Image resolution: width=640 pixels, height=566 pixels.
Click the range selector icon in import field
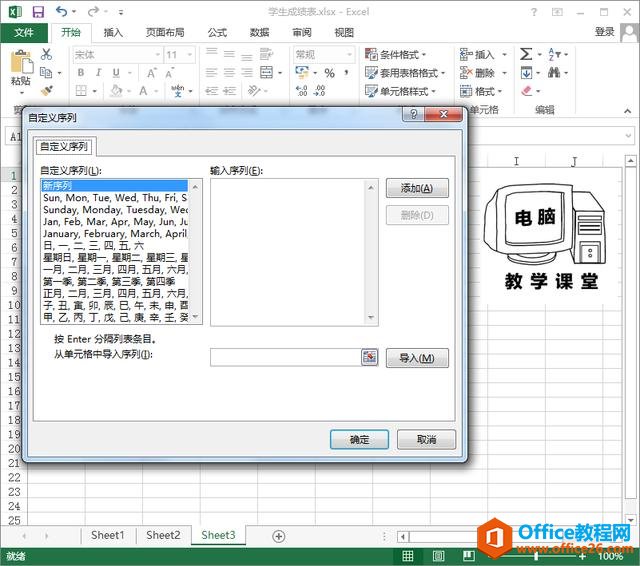coord(369,357)
